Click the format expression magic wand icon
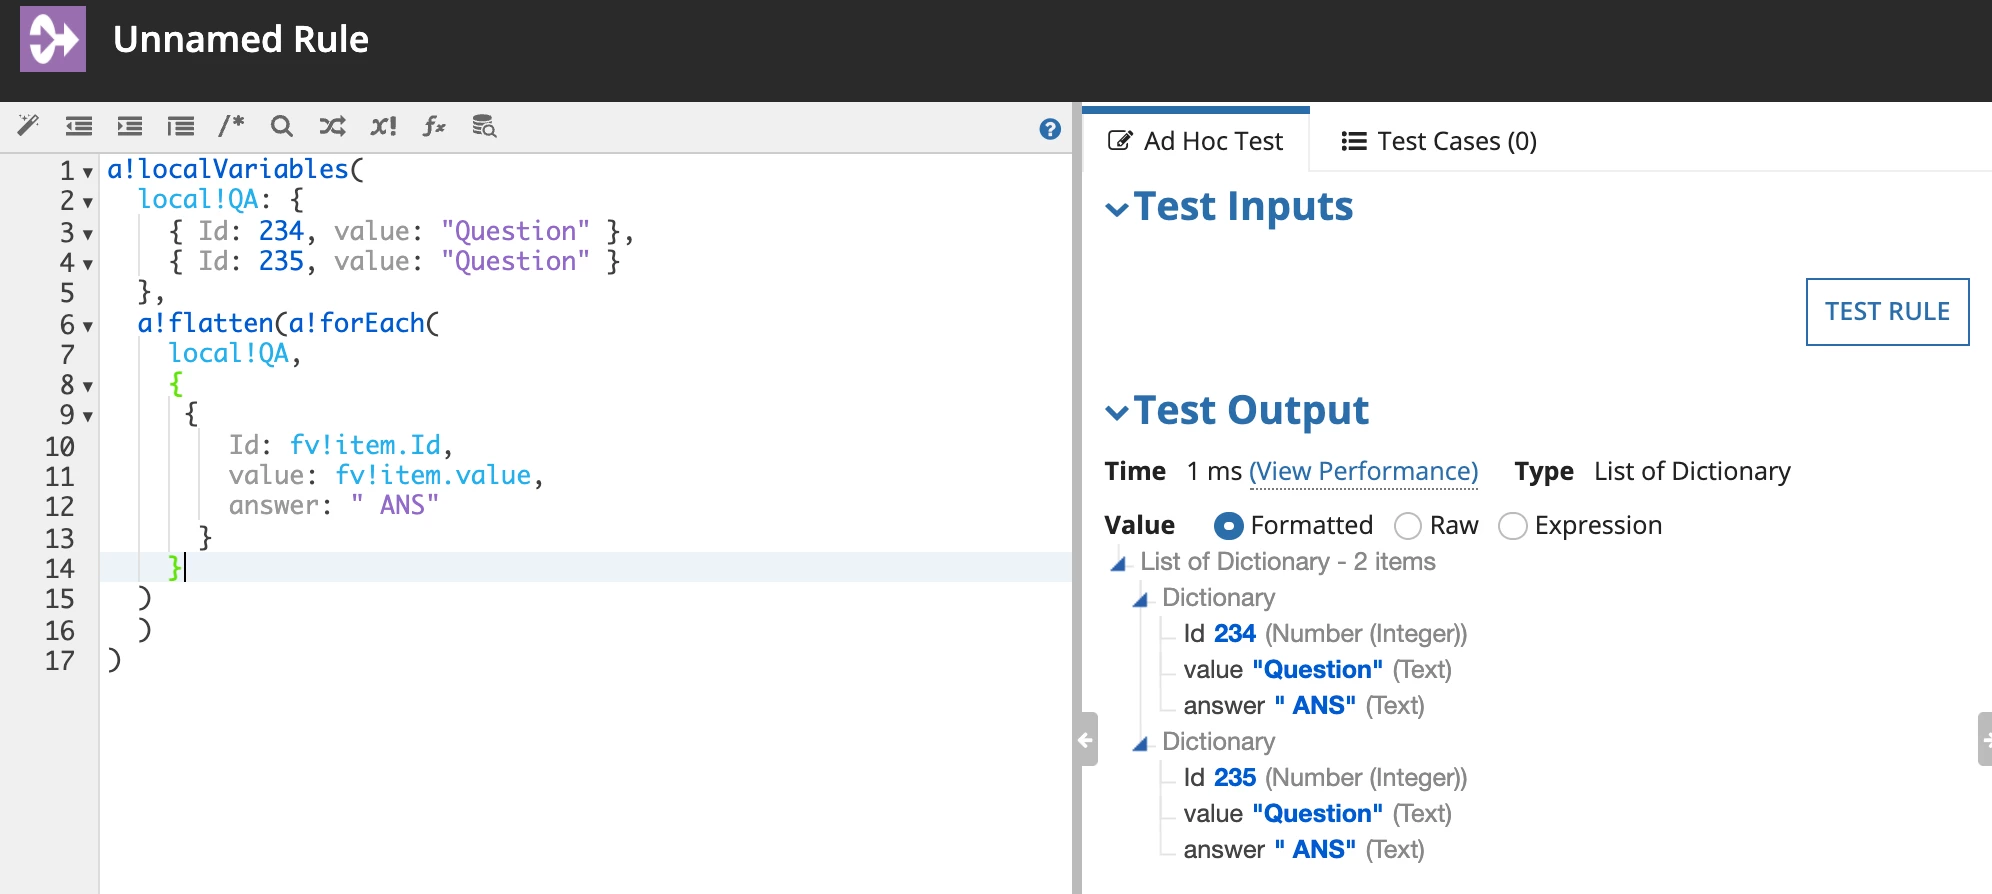The image size is (1992, 894). (x=28, y=126)
